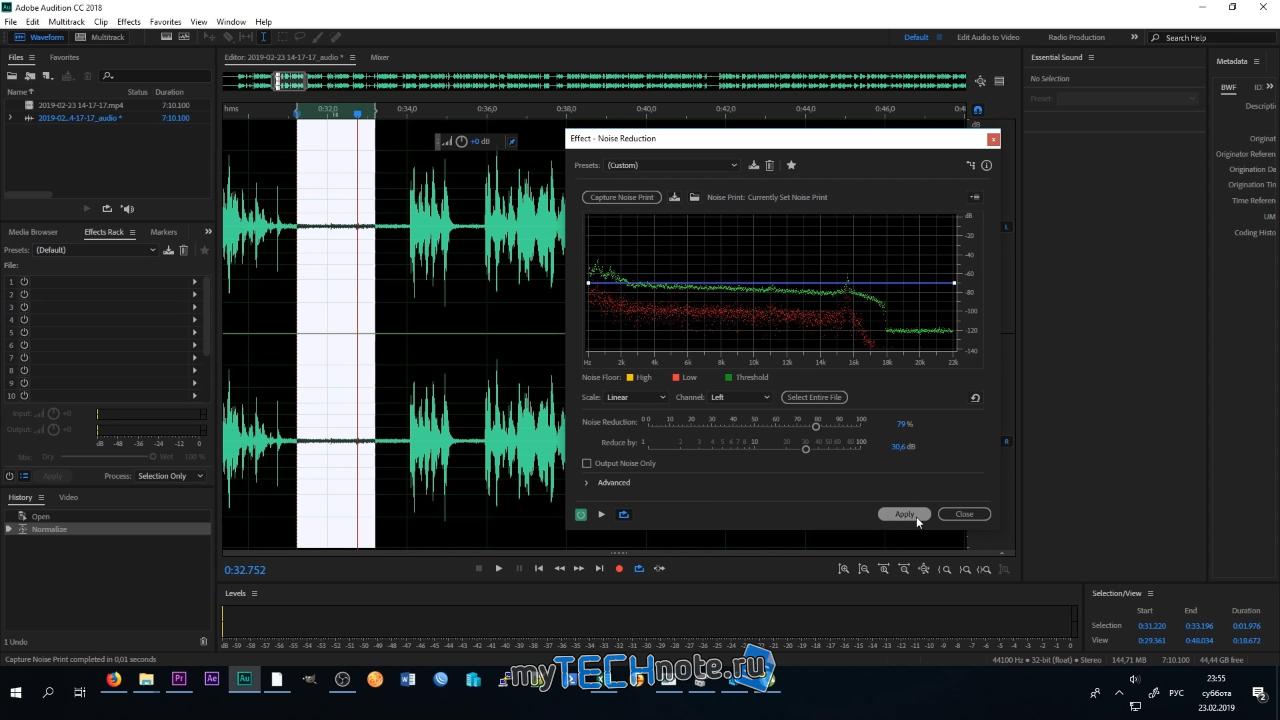1280x720 pixels.
Task: Open the Channel dropdown set to Left
Action: tap(740, 397)
